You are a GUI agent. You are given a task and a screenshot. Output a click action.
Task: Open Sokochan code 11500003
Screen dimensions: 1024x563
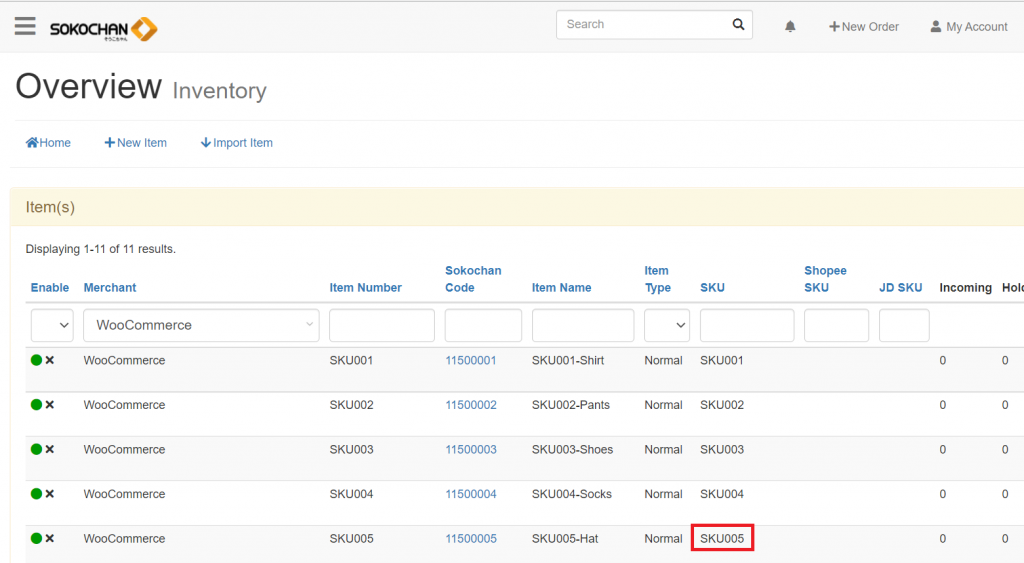[x=471, y=449]
